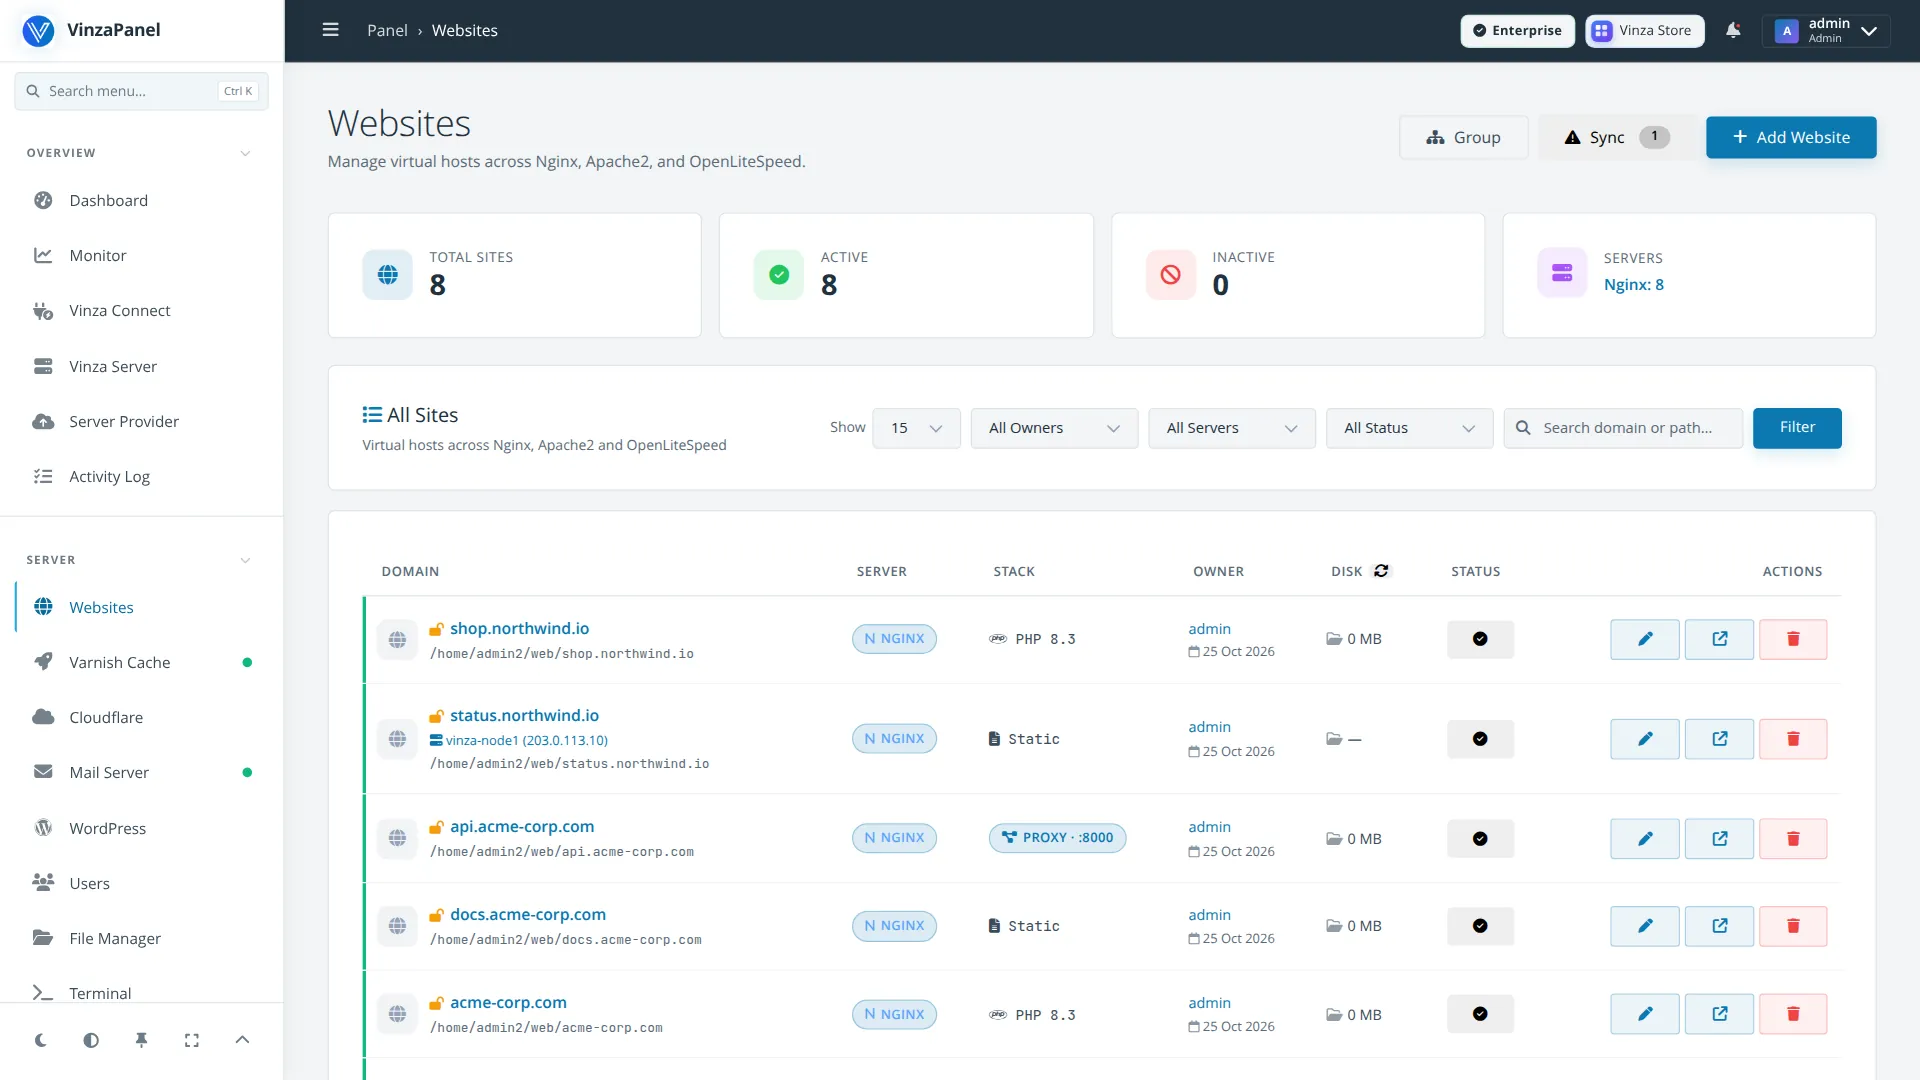The height and width of the screenshot is (1080, 1920).
Task: Open the All Status dropdown
Action: pos(1409,428)
